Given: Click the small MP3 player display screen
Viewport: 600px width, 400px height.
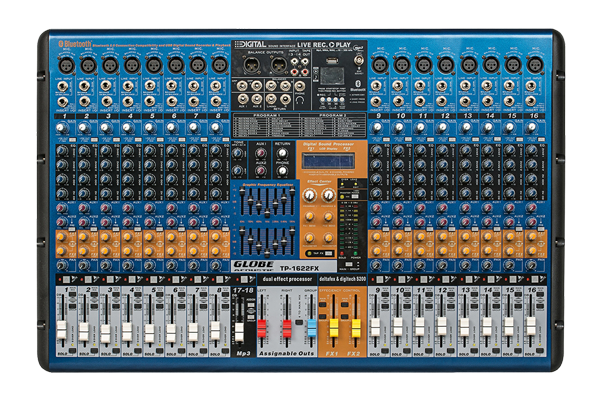Looking at the screenshot, I should (x=332, y=76).
